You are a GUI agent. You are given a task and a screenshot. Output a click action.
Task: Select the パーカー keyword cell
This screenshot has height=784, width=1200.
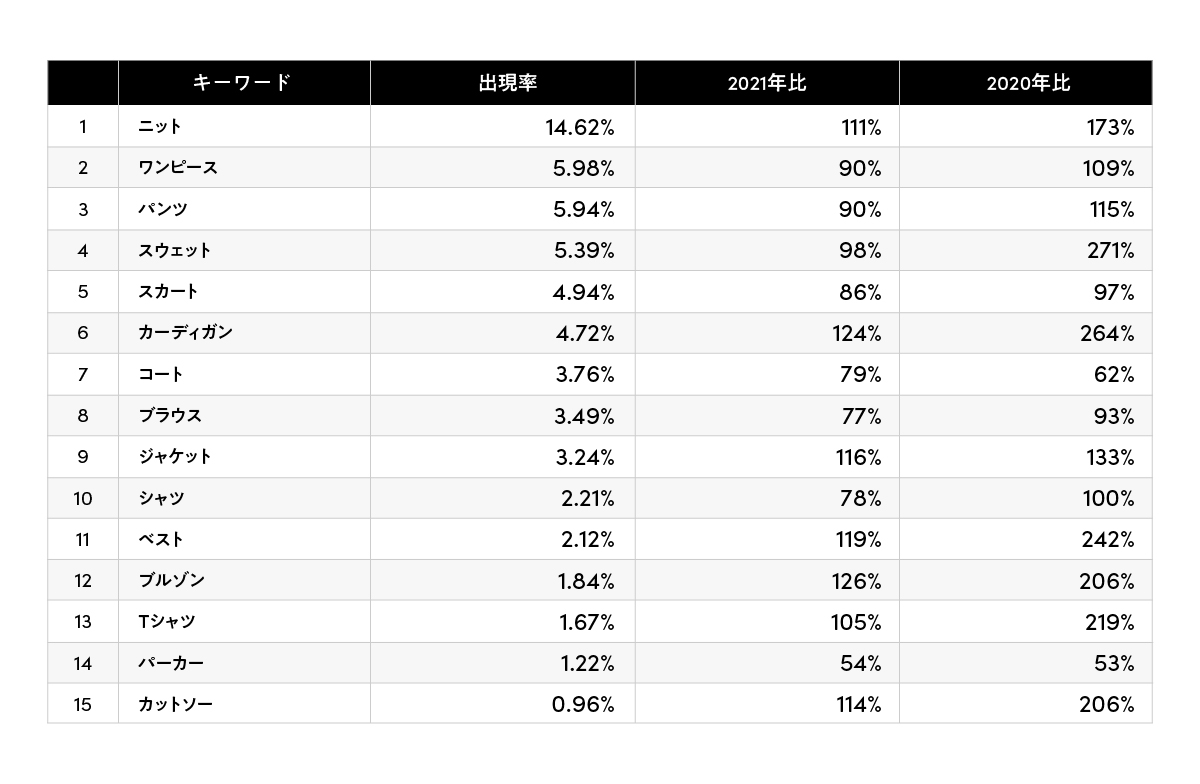(172, 663)
